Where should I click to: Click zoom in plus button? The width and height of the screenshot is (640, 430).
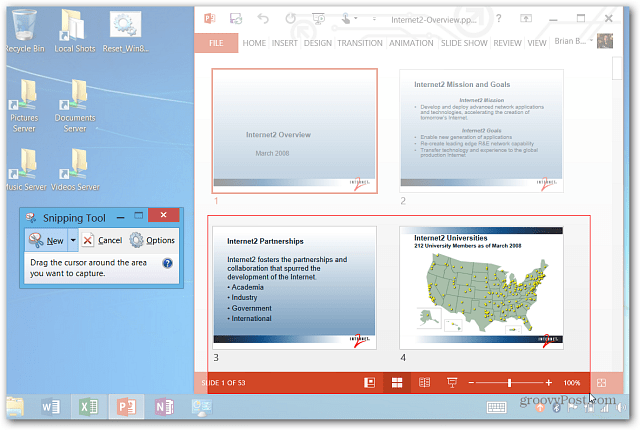tap(549, 383)
